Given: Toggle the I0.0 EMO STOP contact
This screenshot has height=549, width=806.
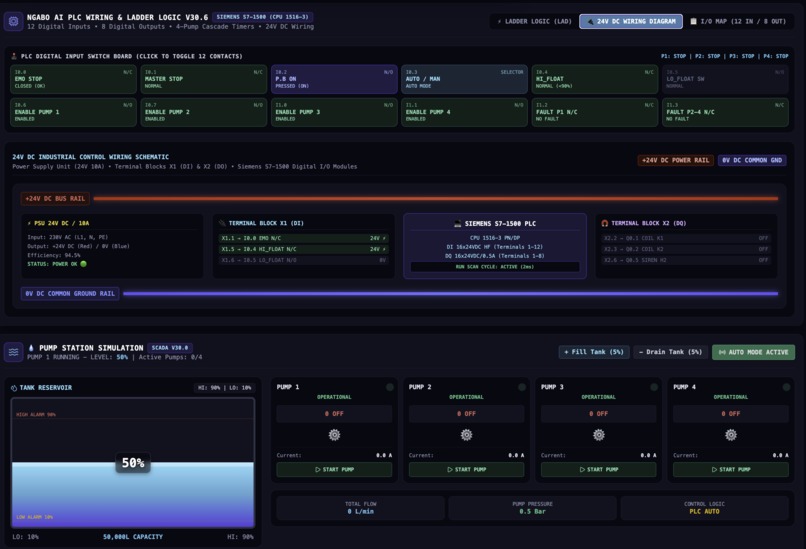Looking at the screenshot, I should pos(74,79).
